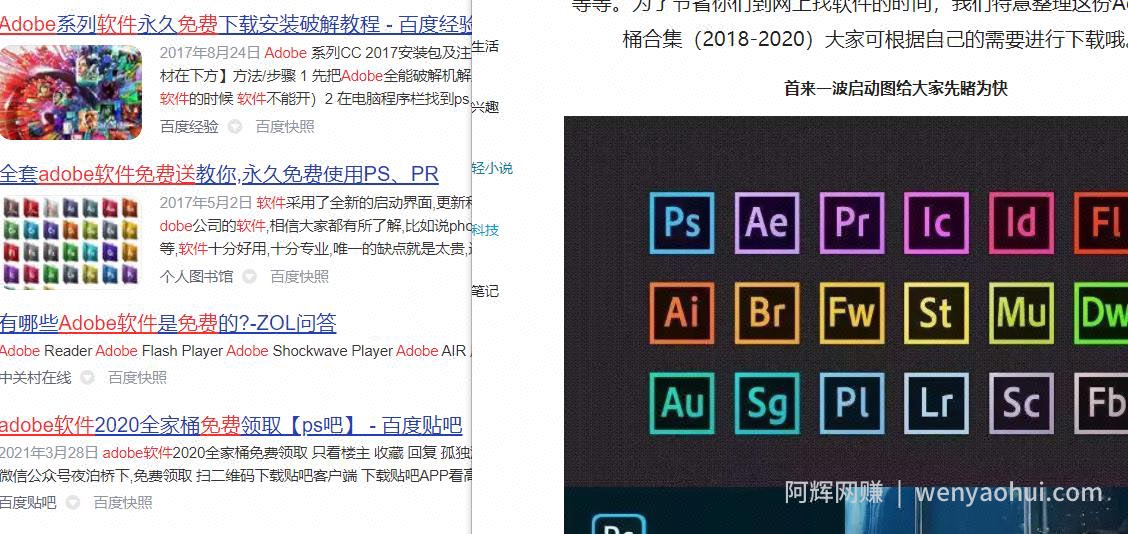Select the 兴趣 category in sidebar

[x=486, y=107]
